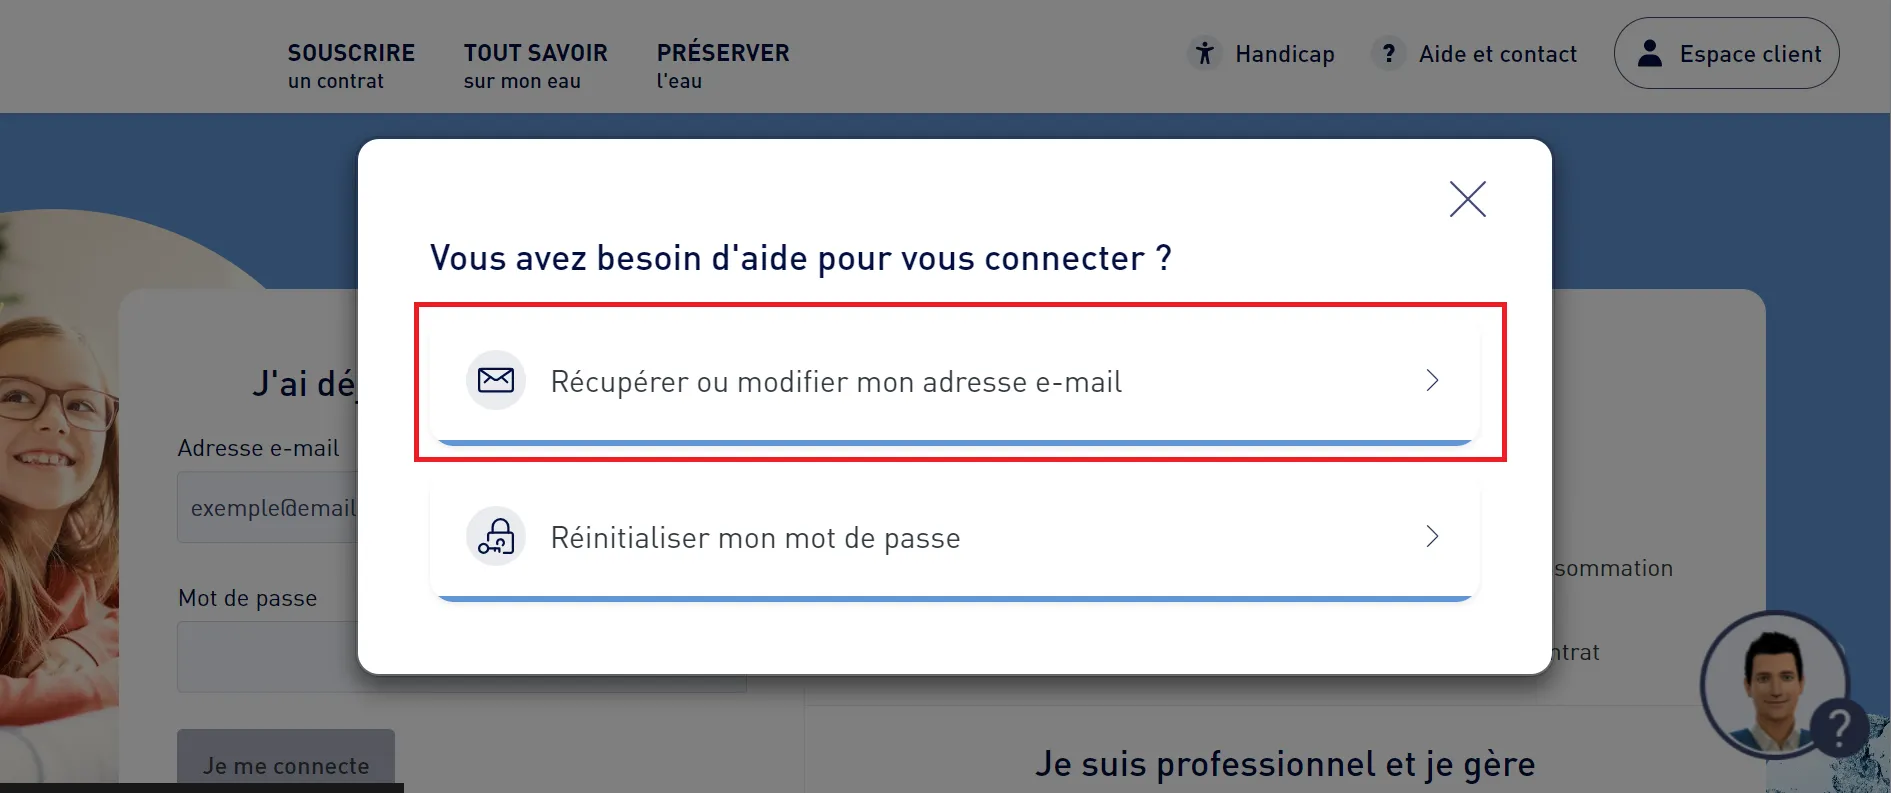Select Récupérer ou modifier mon adresse e-mail
The height and width of the screenshot is (793, 1891).
tap(836, 382)
